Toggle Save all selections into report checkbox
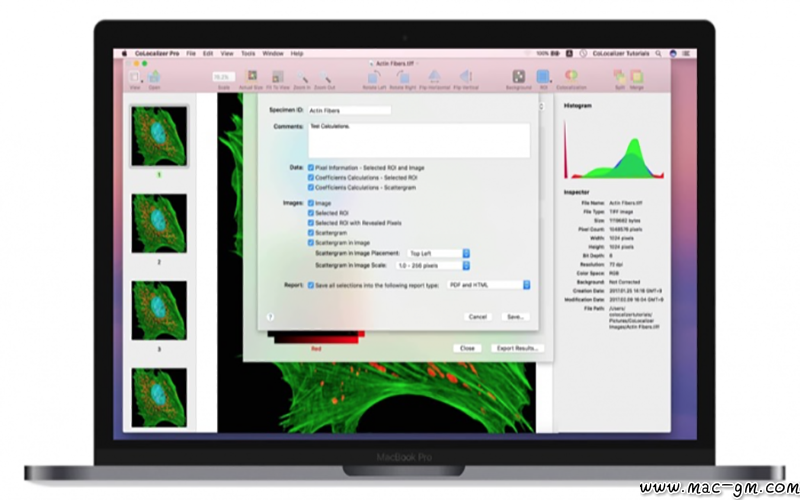 pos(311,285)
